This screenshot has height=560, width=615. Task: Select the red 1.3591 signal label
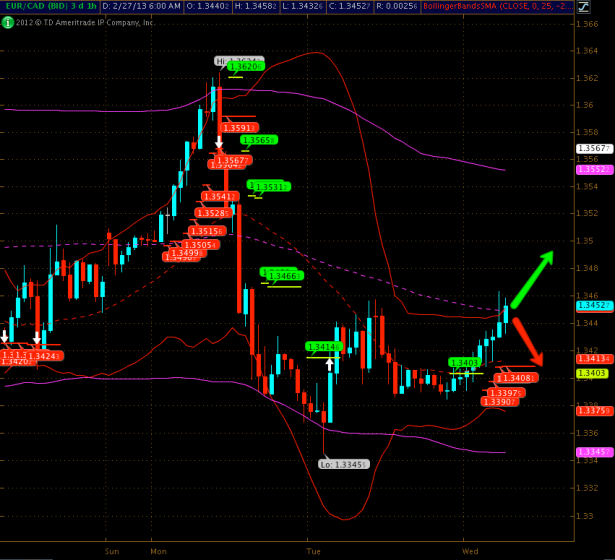click(238, 128)
